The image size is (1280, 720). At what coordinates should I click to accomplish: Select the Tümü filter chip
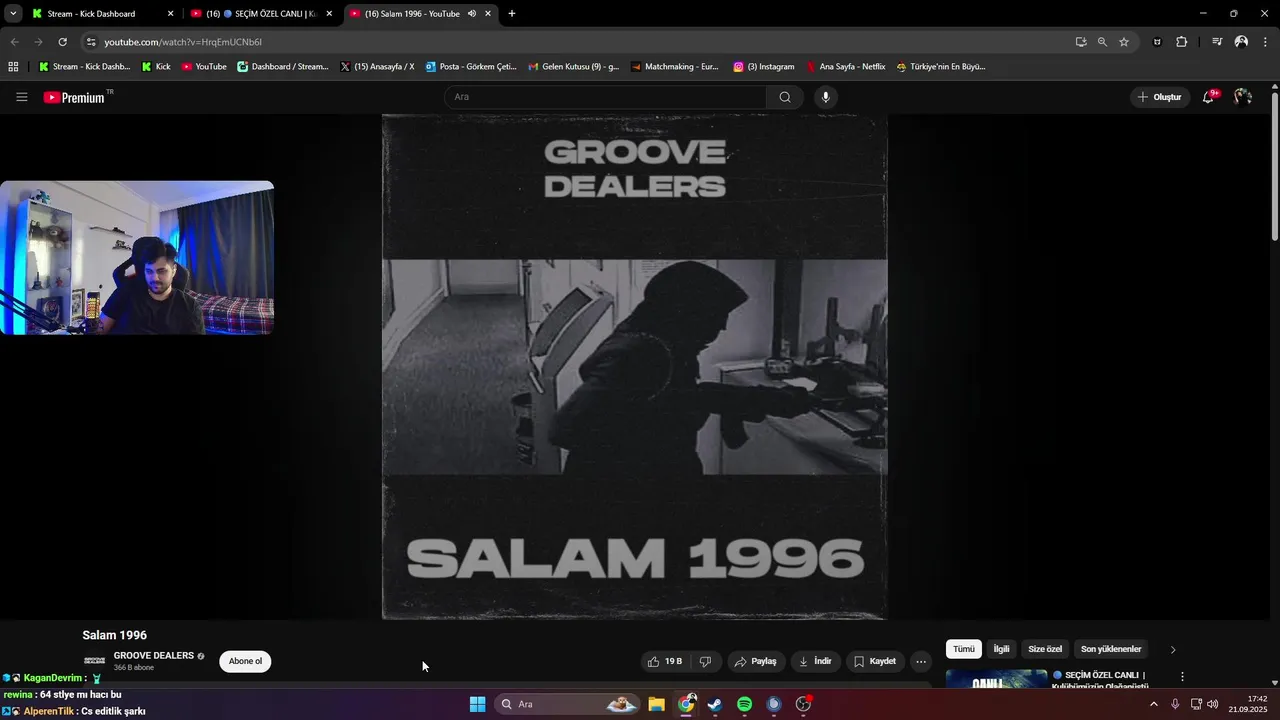tap(964, 649)
